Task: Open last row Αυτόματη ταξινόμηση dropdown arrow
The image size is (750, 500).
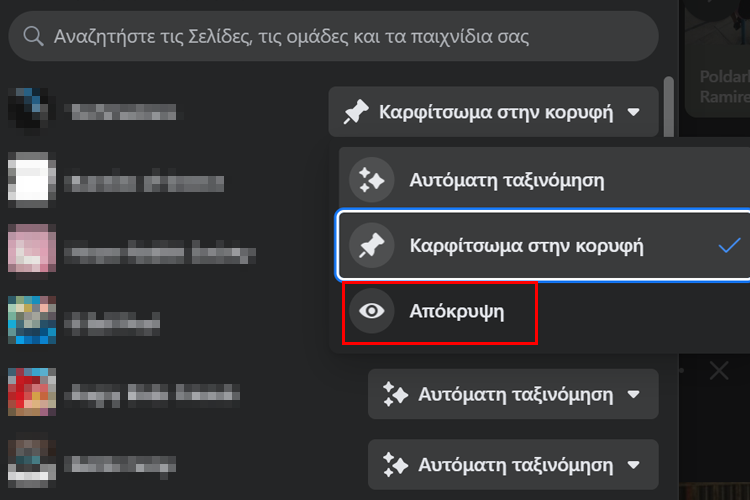Action: coord(634,465)
